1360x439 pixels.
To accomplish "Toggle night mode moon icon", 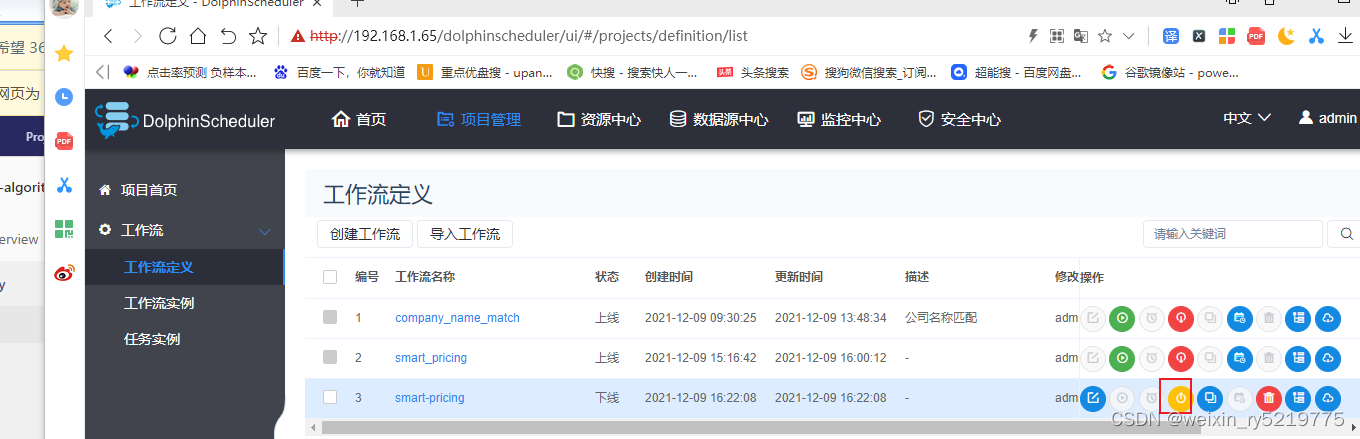I will [x=1286, y=36].
